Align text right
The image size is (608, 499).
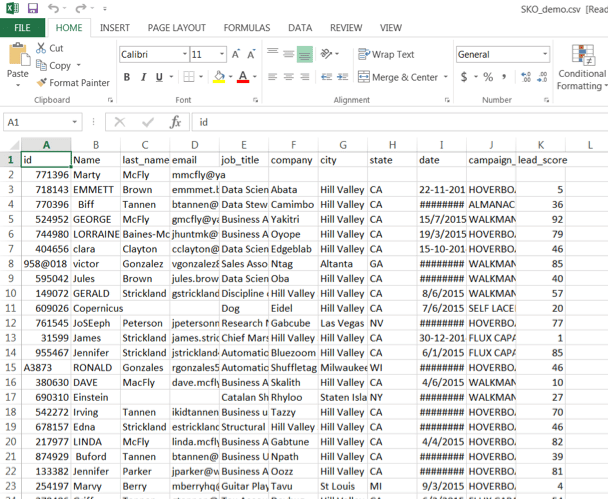pos(305,77)
